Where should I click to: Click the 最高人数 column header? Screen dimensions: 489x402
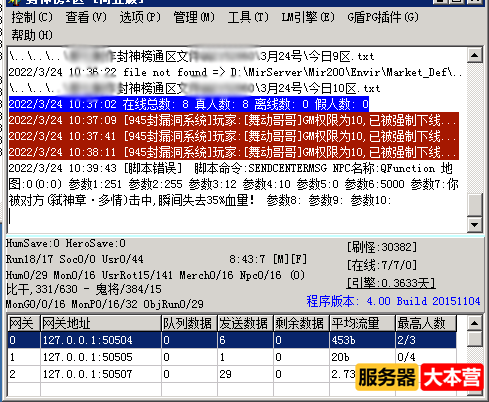(426, 323)
